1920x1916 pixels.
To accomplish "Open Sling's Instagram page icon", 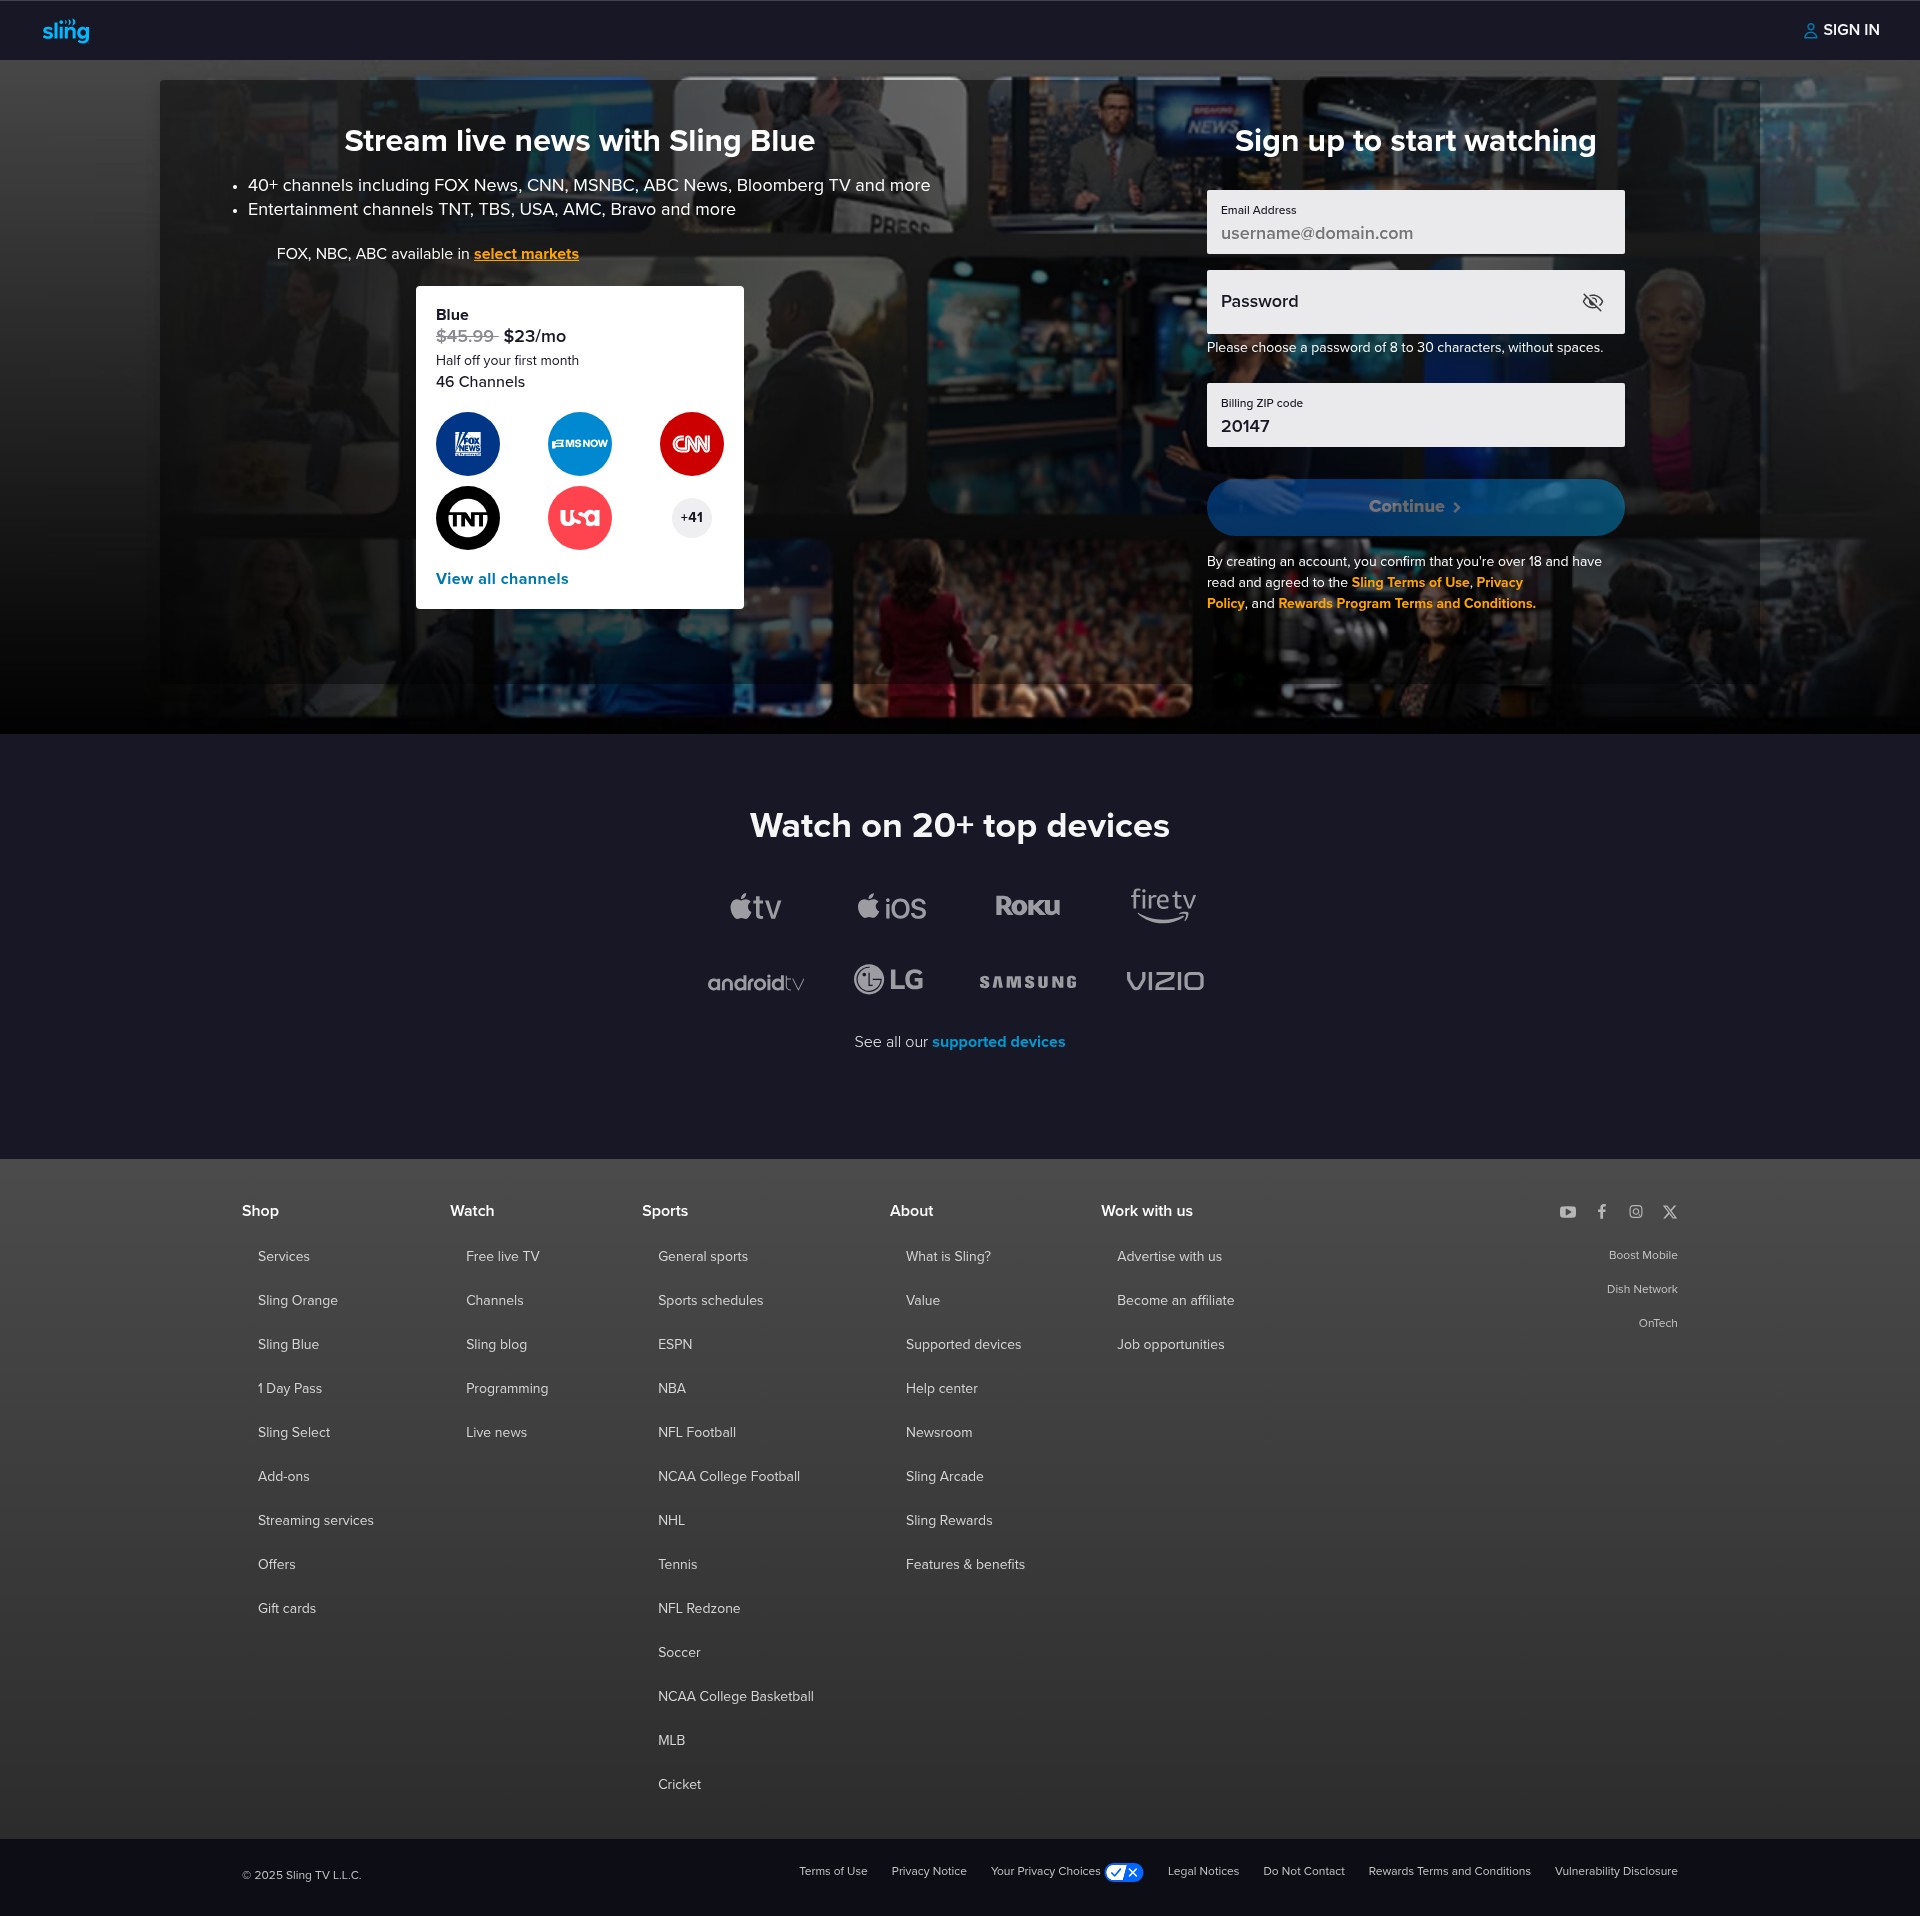I will point(1636,1212).
